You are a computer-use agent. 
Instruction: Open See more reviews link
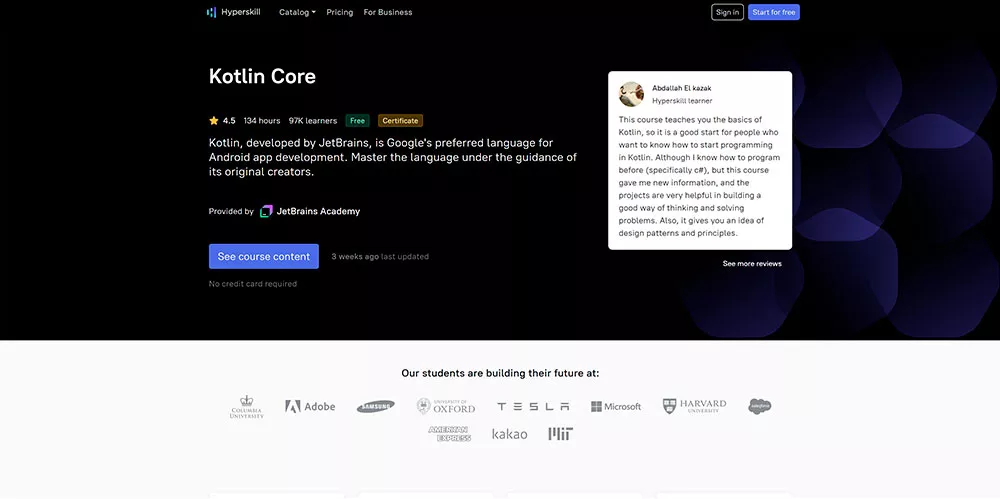point(752,264)
